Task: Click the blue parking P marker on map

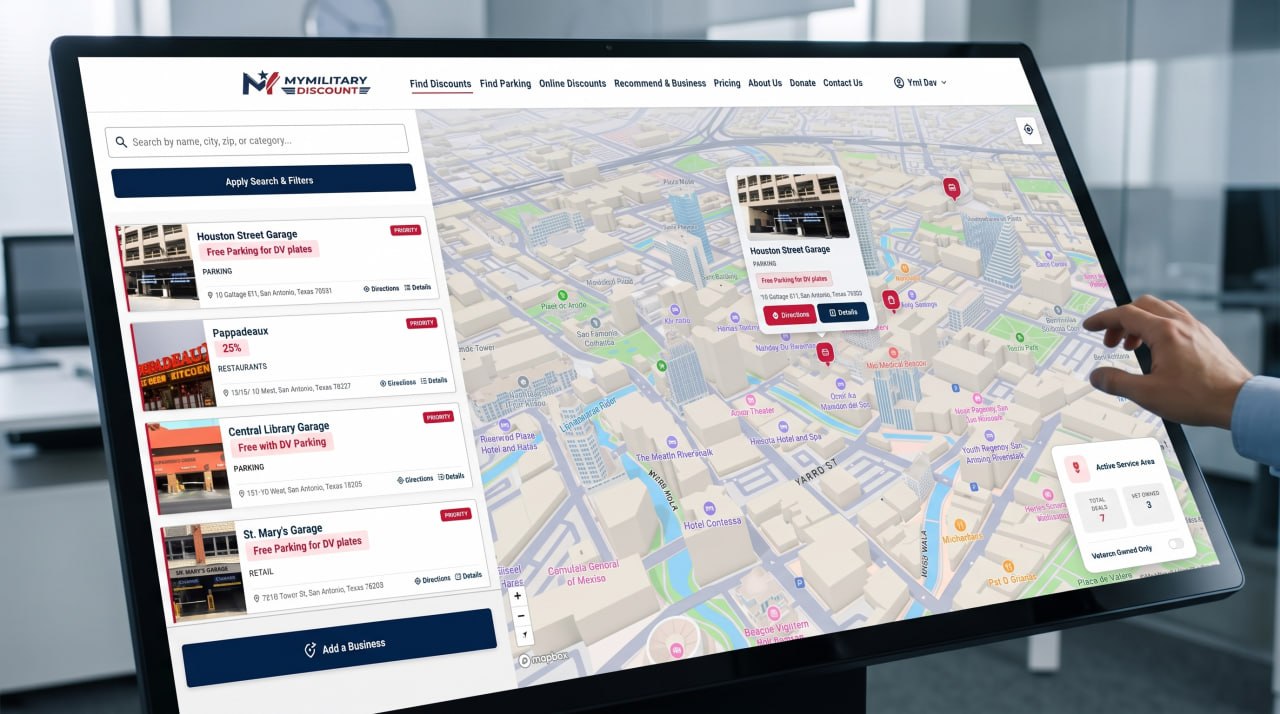Action: pos(798,582)
